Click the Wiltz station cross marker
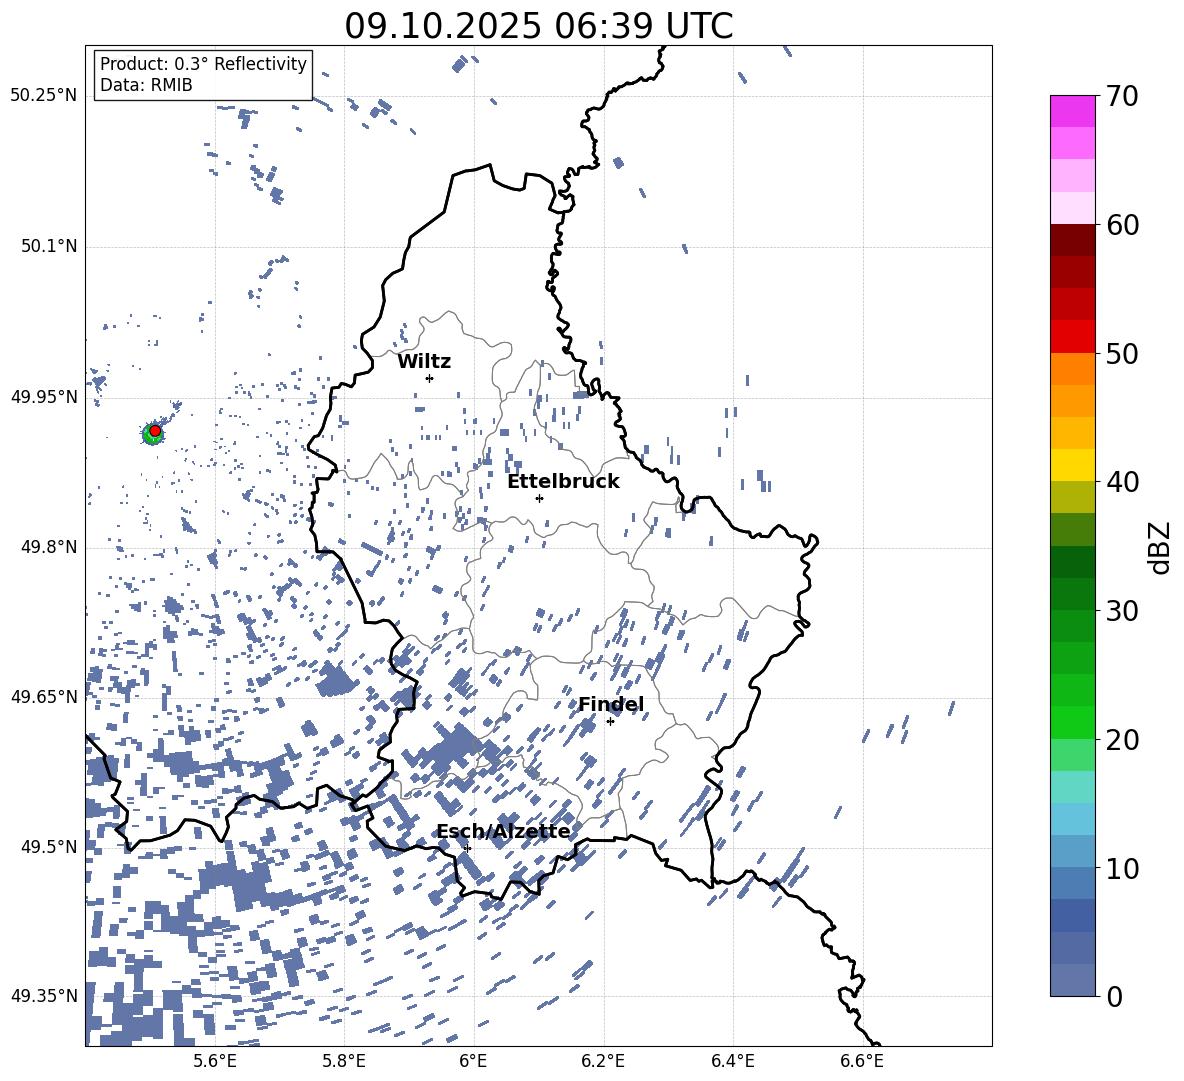1184x1081 pixels. (429, 378)
